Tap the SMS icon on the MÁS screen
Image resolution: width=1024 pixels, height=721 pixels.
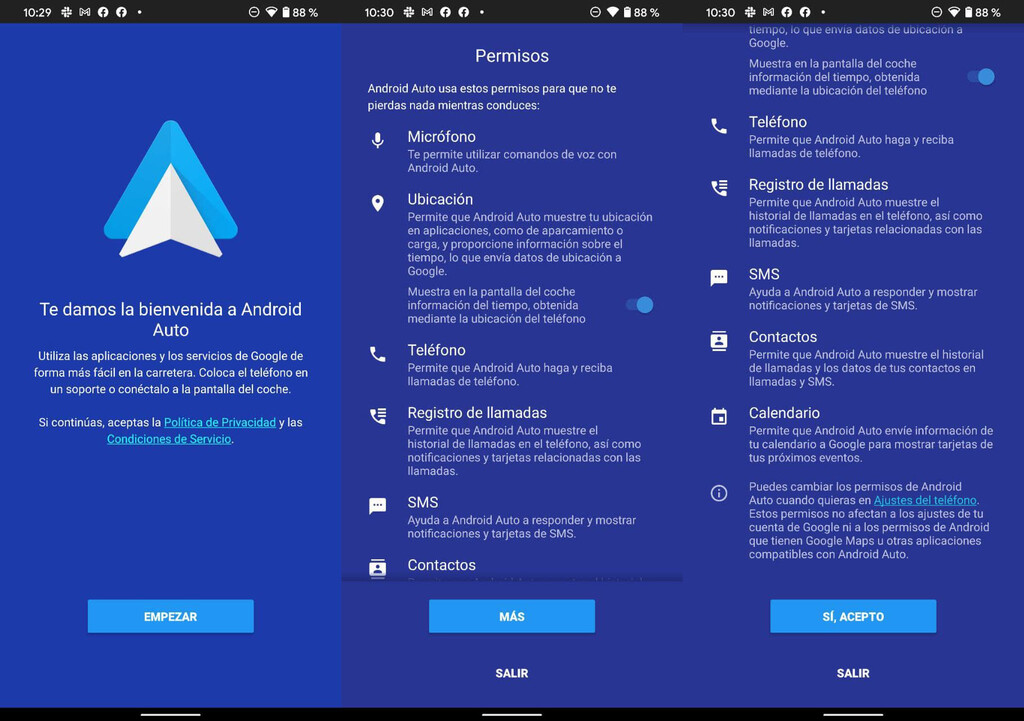[378, 506]
